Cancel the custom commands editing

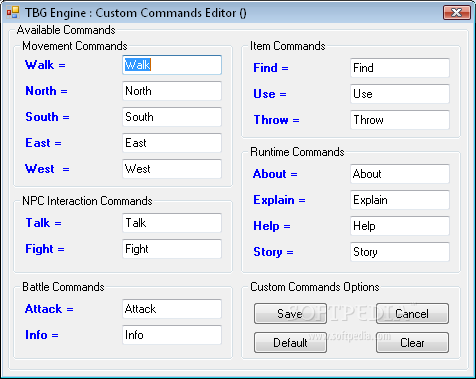(412, 313)
